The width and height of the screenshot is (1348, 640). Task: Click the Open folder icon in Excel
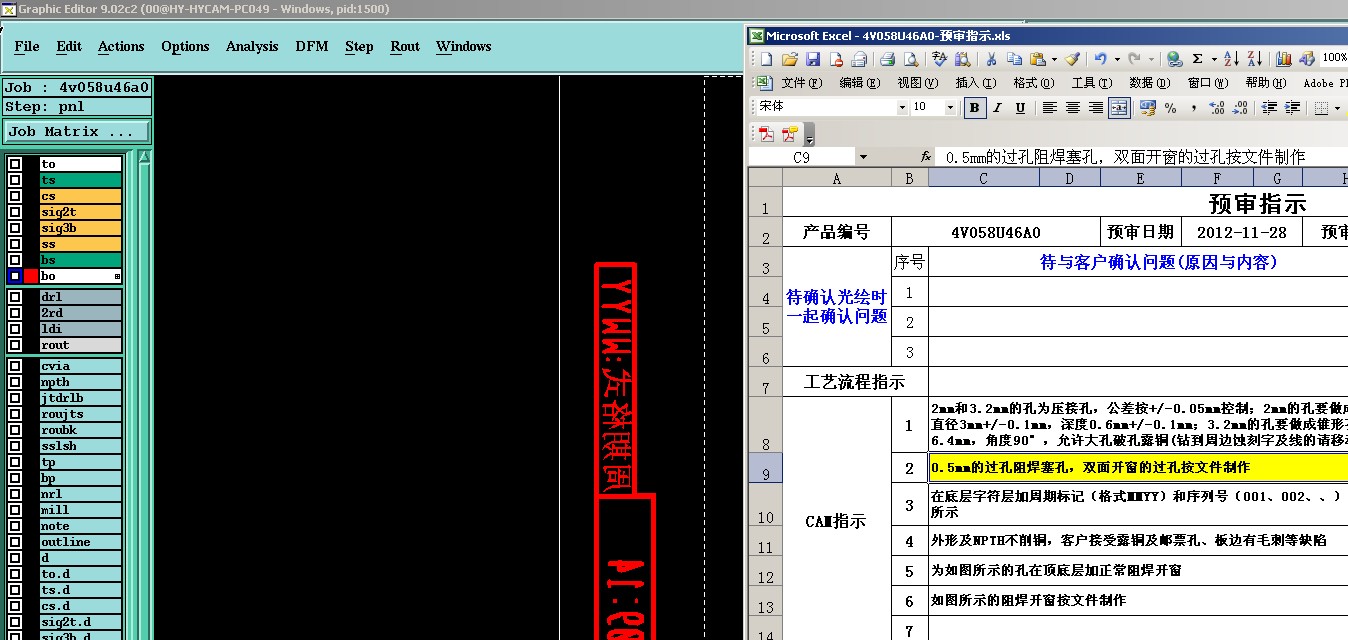coord(790,59)
